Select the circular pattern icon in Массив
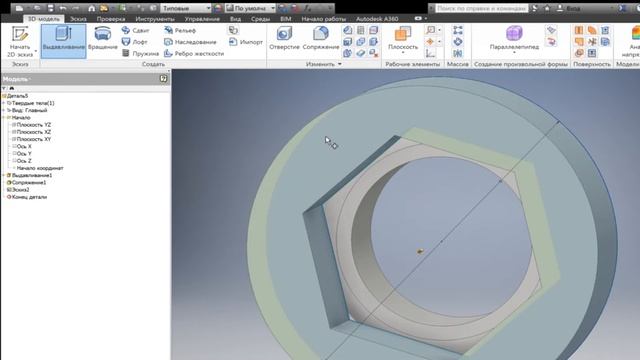The height and width of the screenshot is (360, 640). (458, 42)
